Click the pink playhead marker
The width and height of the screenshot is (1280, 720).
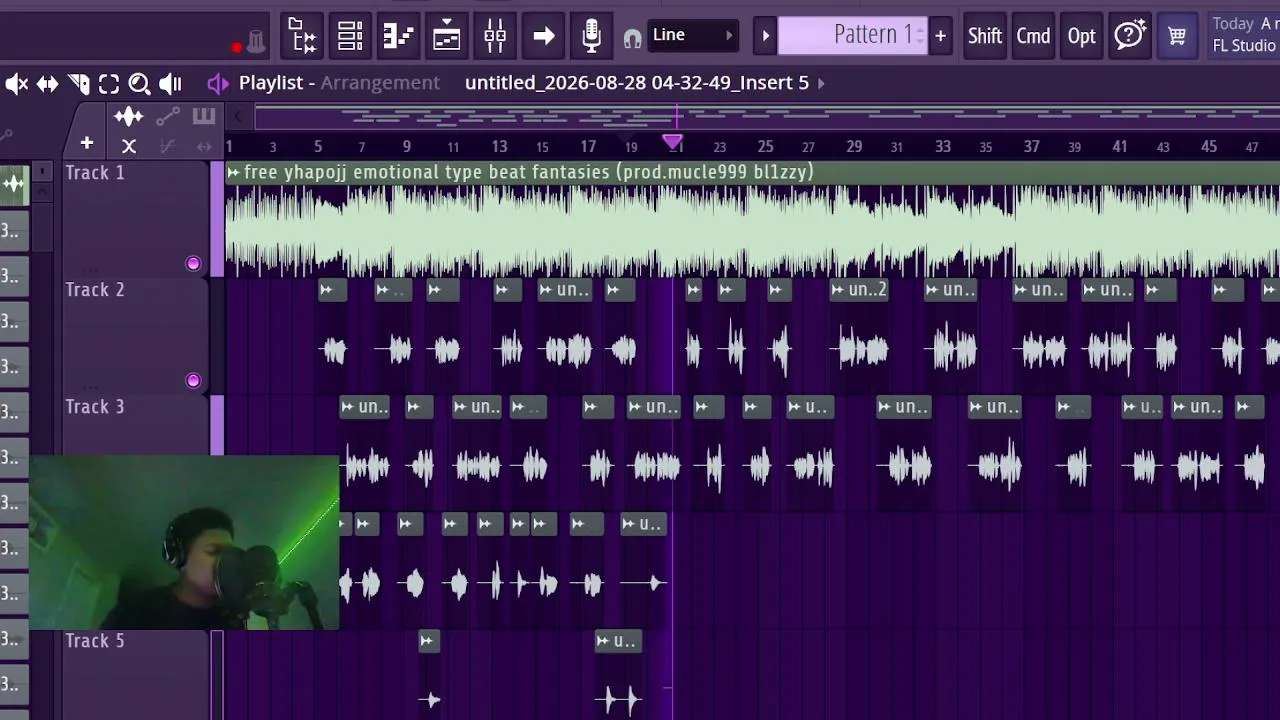click(x=673, y=143)
